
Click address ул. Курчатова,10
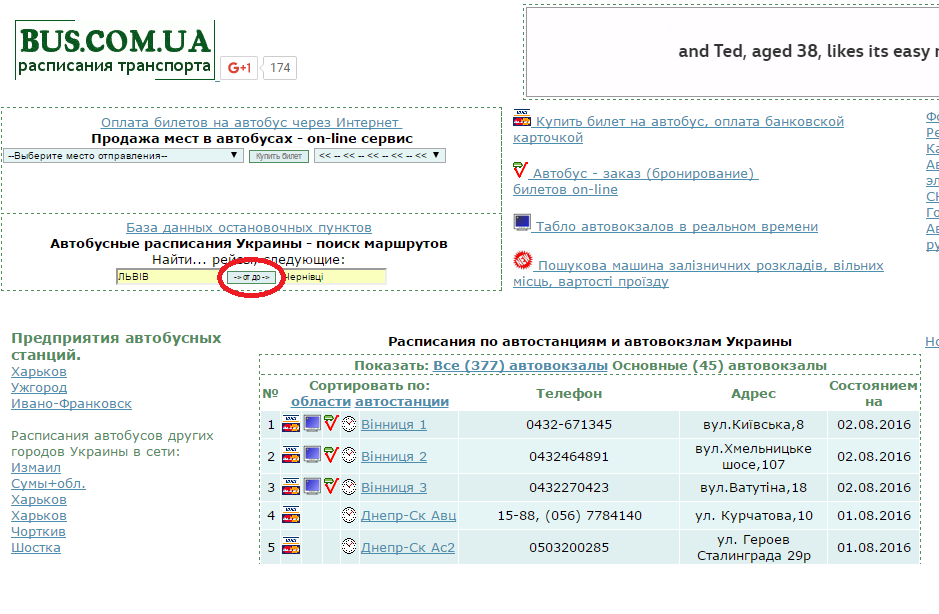[x=754, y=515]
